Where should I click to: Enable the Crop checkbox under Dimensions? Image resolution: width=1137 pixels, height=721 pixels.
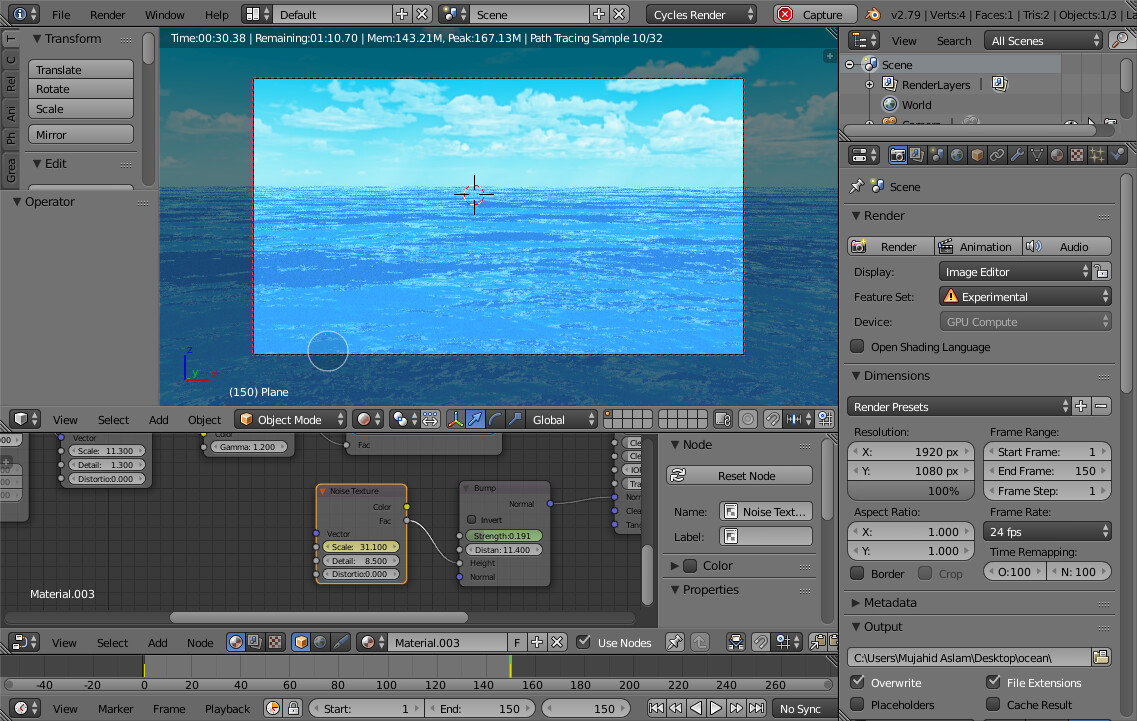(x=925, y=573)
